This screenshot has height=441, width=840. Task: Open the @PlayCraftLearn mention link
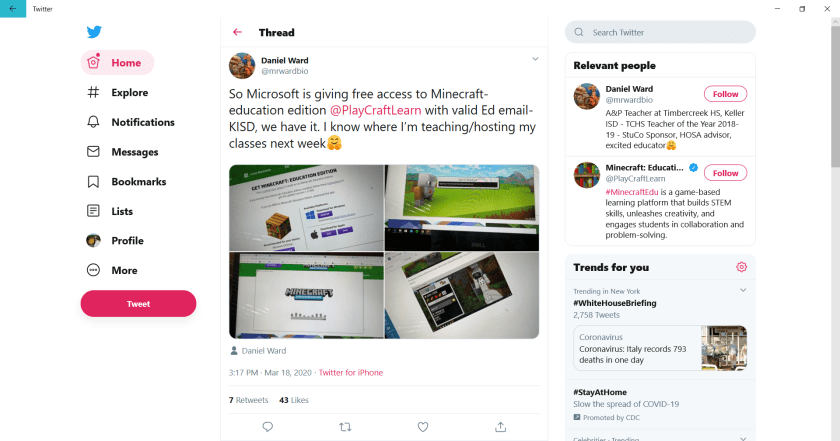[x=376, y=110]
